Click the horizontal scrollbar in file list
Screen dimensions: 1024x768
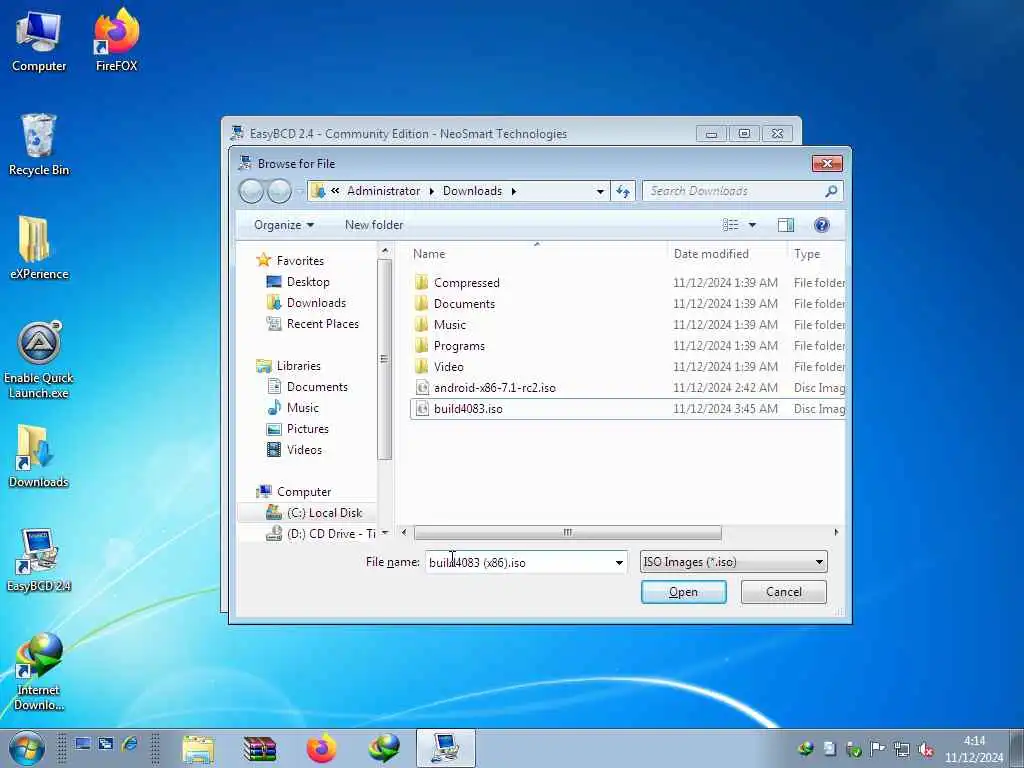tap(567, 533)
